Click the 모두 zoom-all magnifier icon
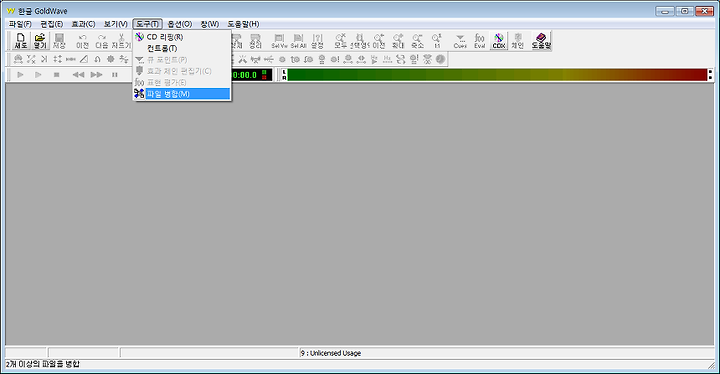 [340, 40]
